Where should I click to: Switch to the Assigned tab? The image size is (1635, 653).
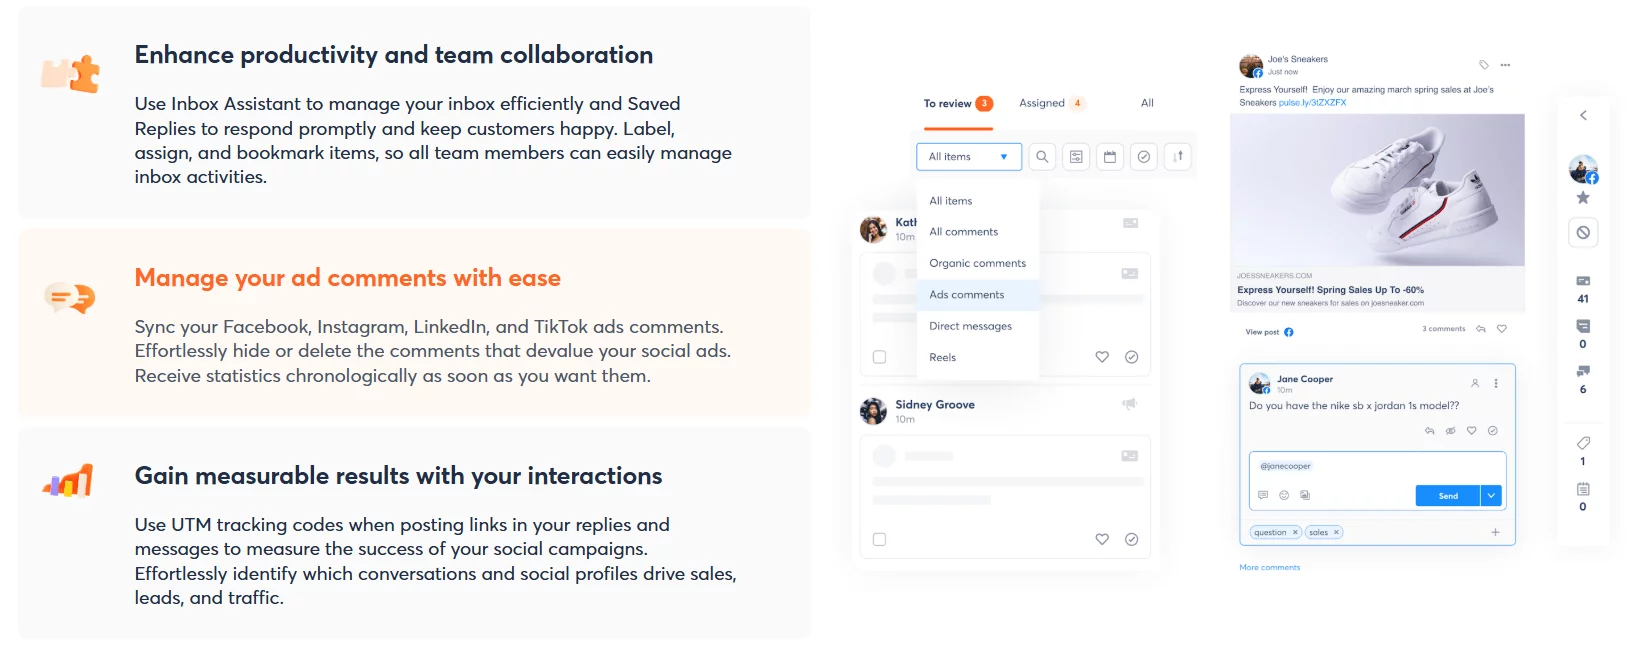pos(1050,103)
